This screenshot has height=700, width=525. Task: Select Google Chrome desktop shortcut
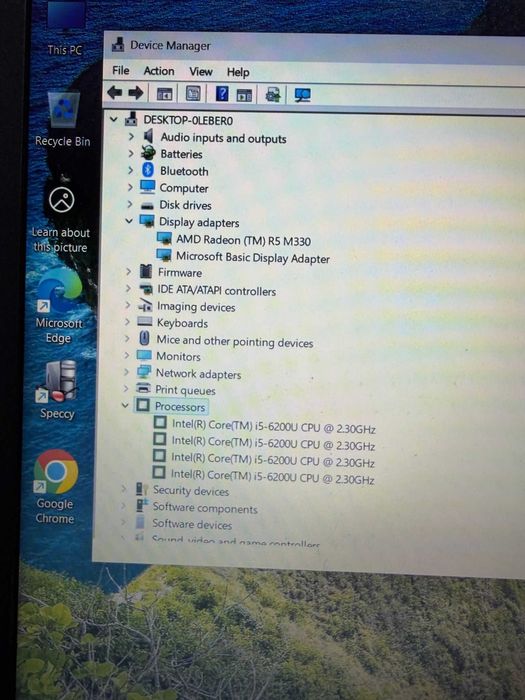[x=55, y=488]
